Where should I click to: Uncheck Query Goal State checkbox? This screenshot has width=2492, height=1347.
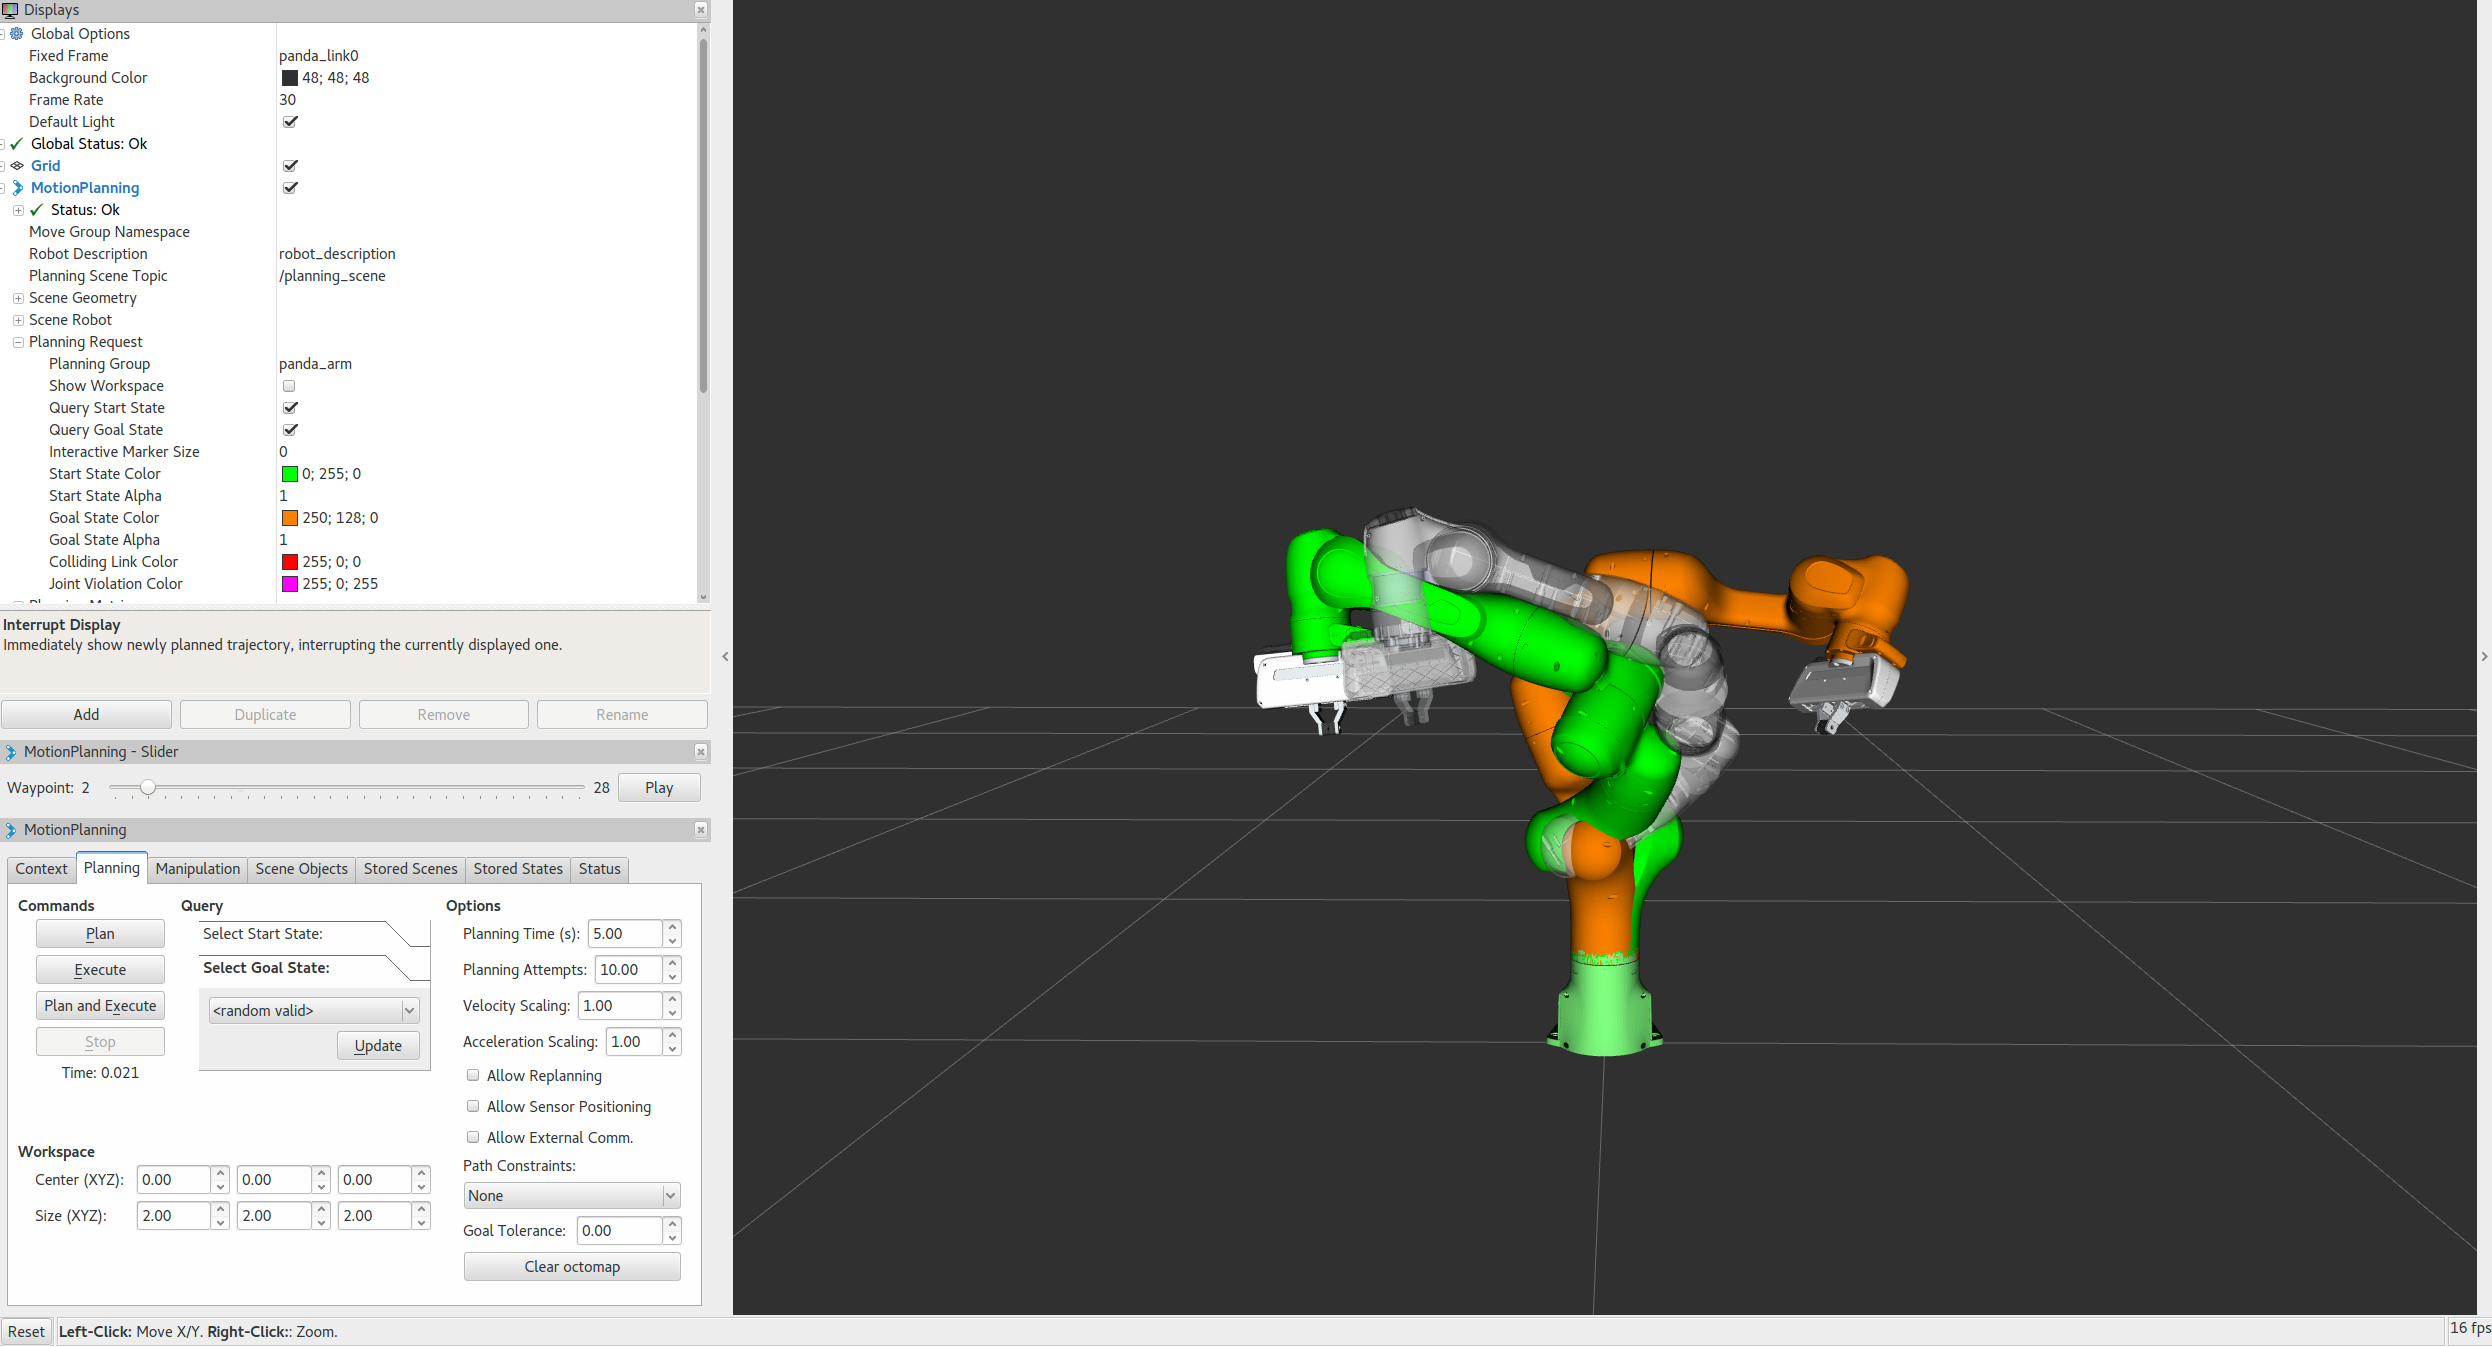click(x=290, y=430)
